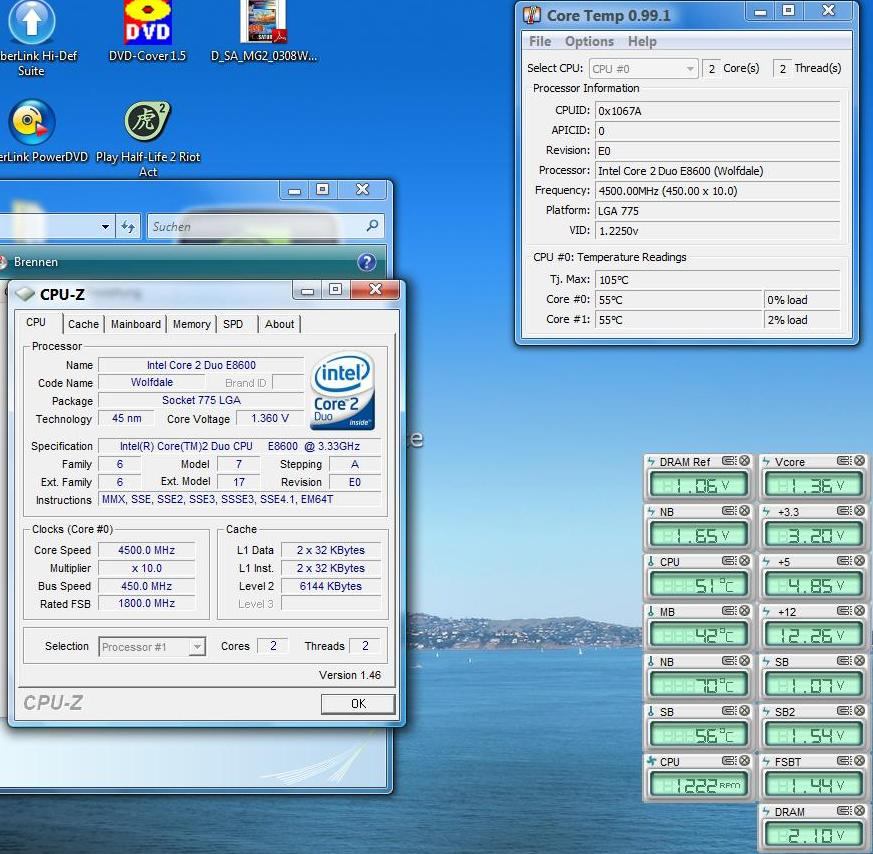The width and height of the screenshot is (873, 854).
Task: Open the File menu in Core Temp
Action: [x=540, y=41]
